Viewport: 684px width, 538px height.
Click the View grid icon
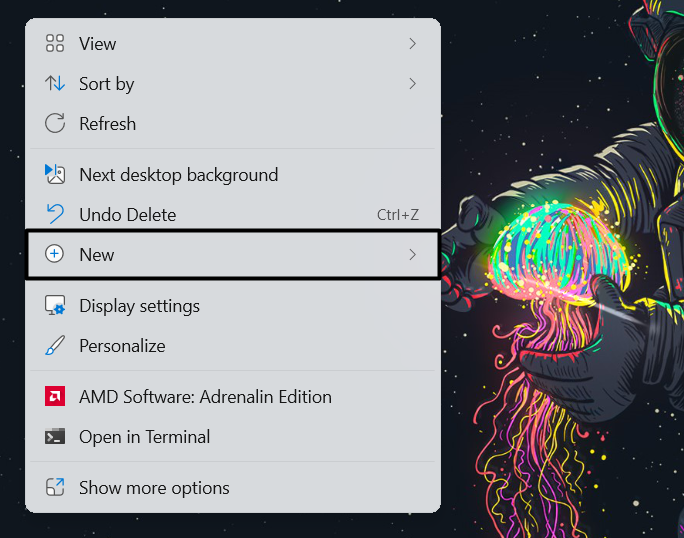pos(55,44)
